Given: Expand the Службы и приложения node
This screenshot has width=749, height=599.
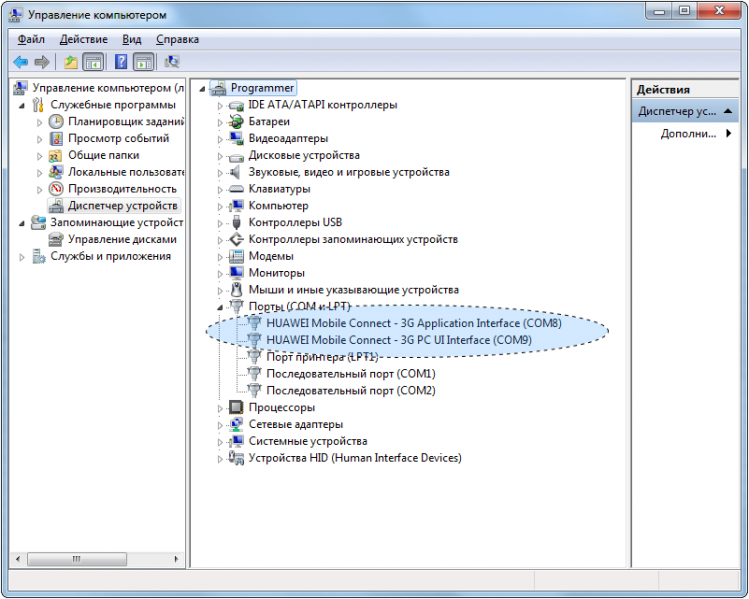Looking at the screenshot, I should pyautogui.click(x=22, y=257).
